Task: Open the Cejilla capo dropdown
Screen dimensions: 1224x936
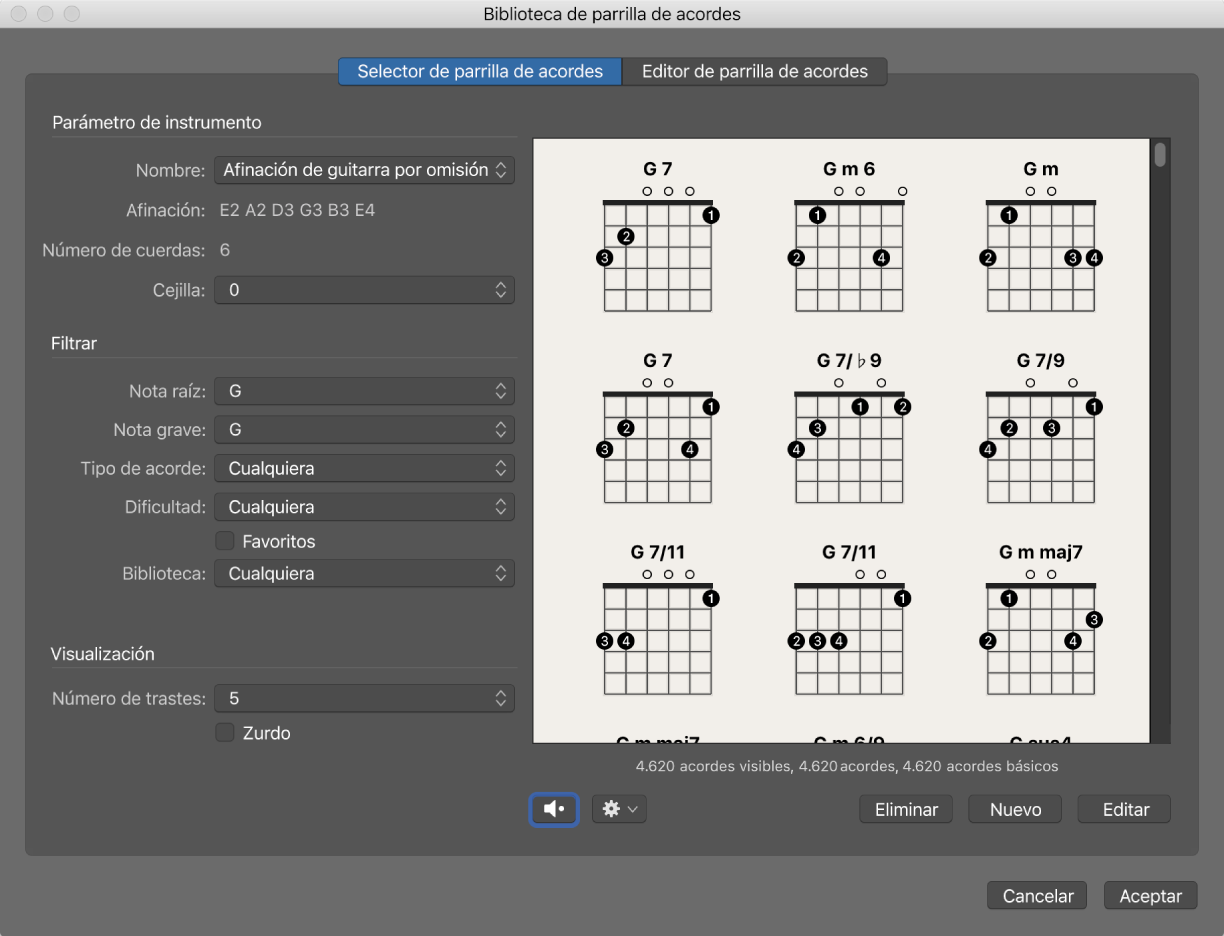Action: tap(365, 290)
